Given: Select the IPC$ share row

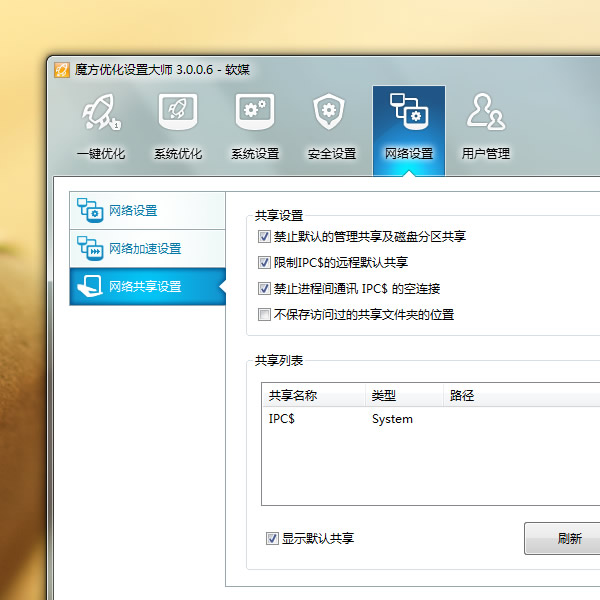Looking at the screenshot, I should (x=431, y=419).
